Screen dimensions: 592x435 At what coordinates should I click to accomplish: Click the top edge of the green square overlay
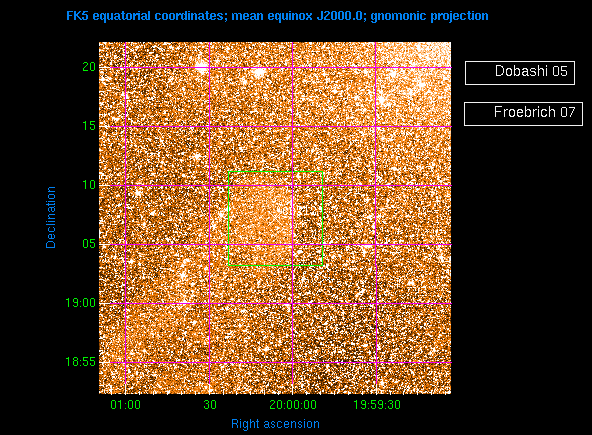(x=276, y=172)
